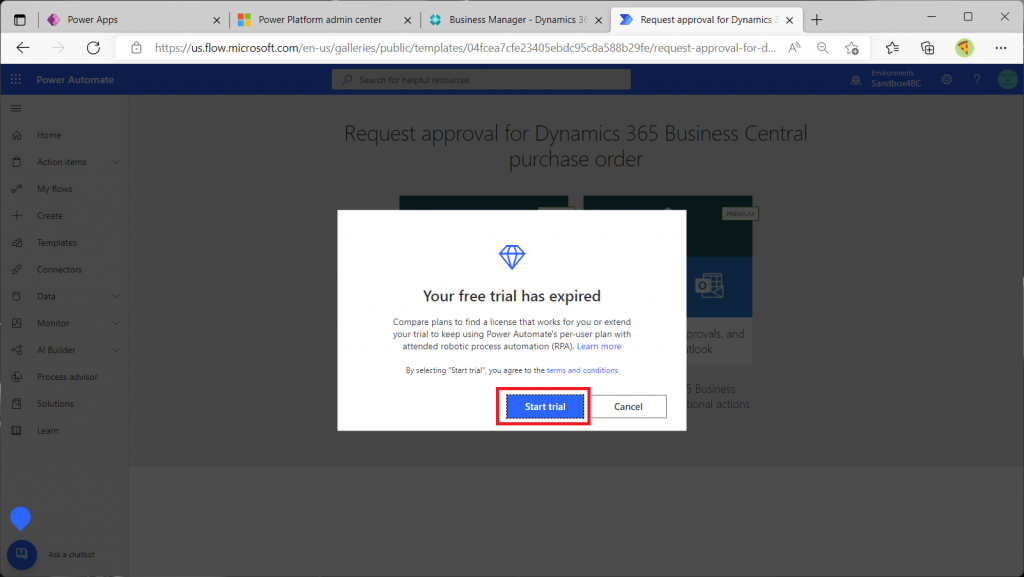Image resolution: width=1024 pixels, height=577 pixels.
Task: Open the terms and conditions link
Action: coord(582,371)
